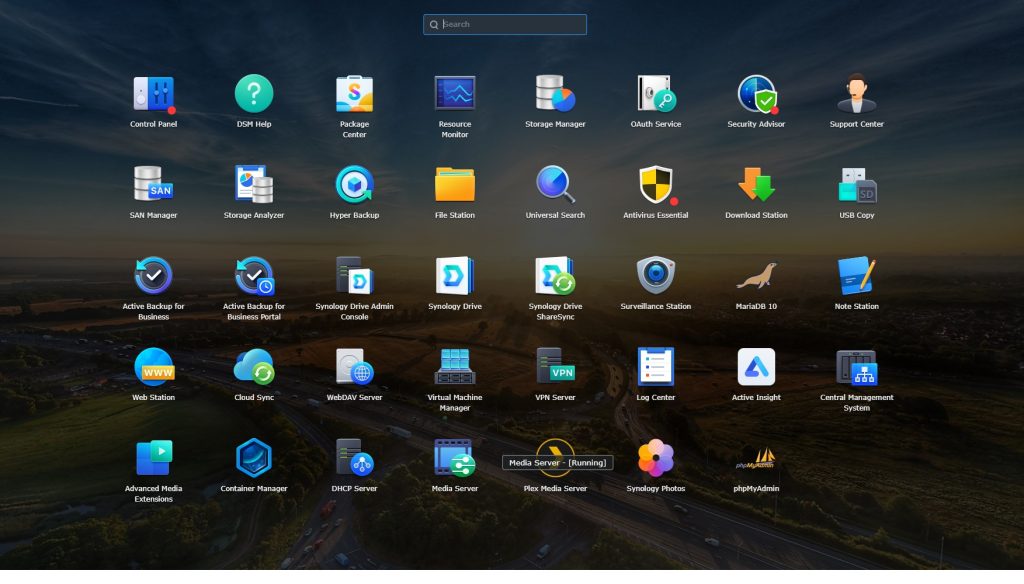The width and height of the screenshot is (1024, 584).
Task: Open Cloud Sync
Action: tap(254, 366)
